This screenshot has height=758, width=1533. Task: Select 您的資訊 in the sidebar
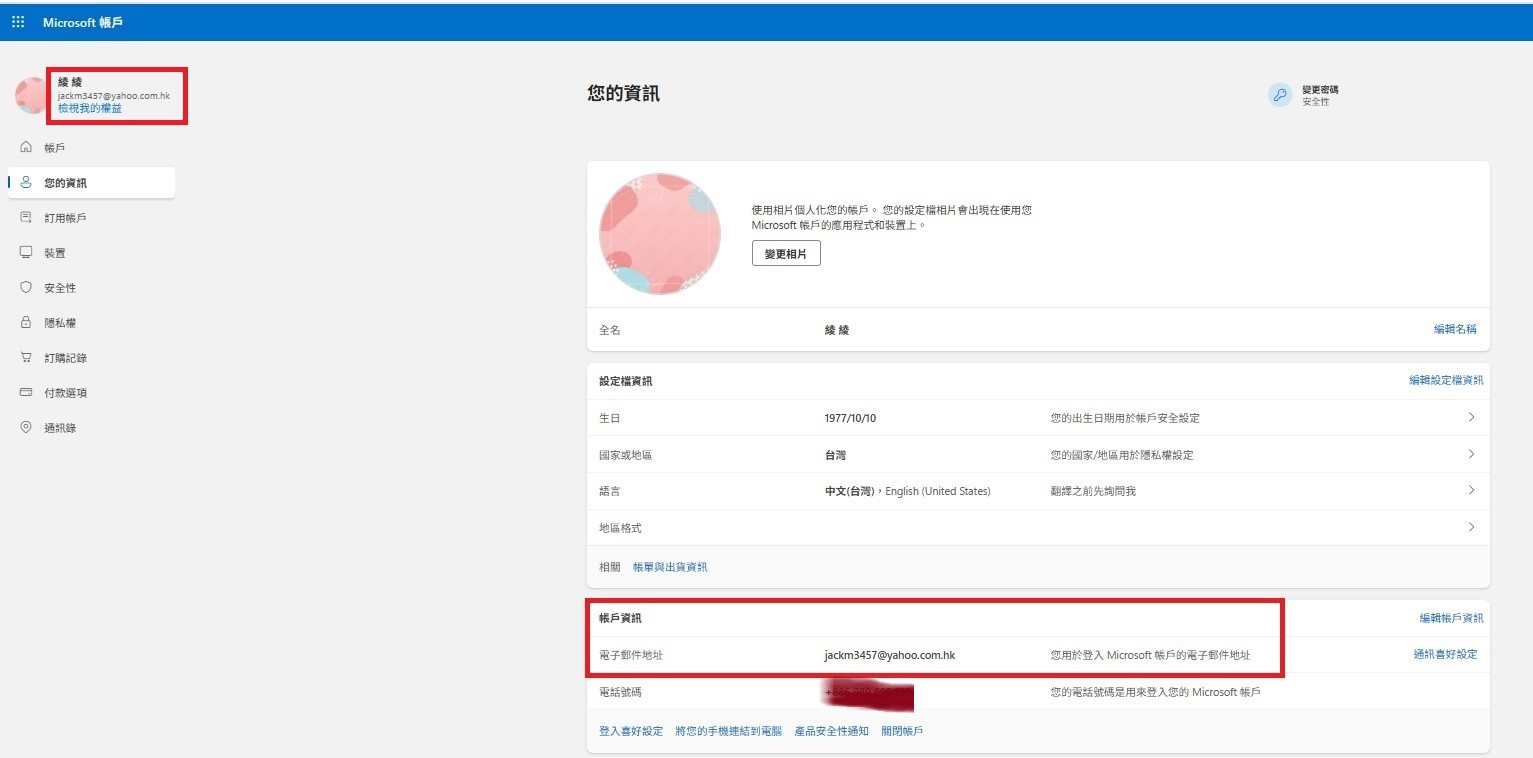click(x=92, y=183)
